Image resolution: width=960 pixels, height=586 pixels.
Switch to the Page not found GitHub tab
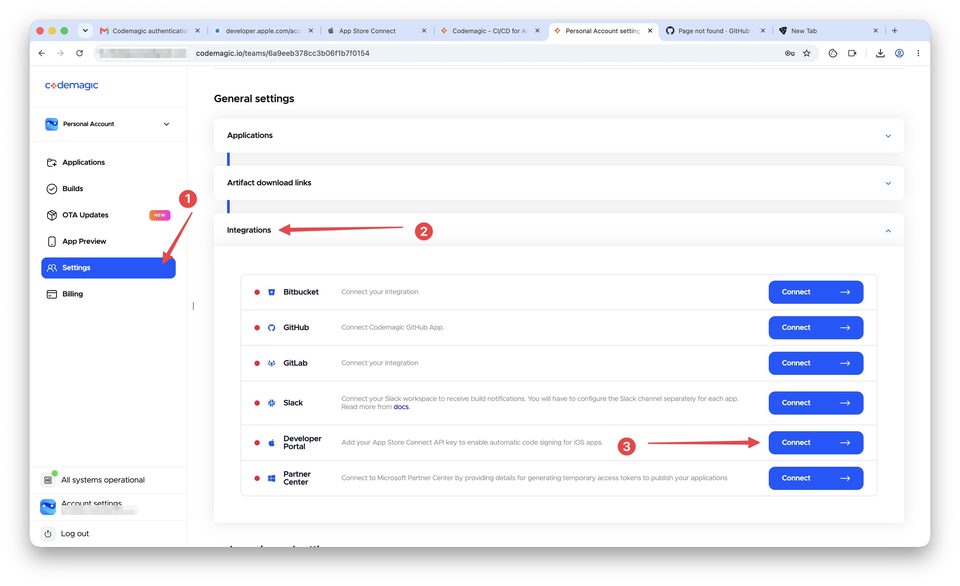point(713,31)
